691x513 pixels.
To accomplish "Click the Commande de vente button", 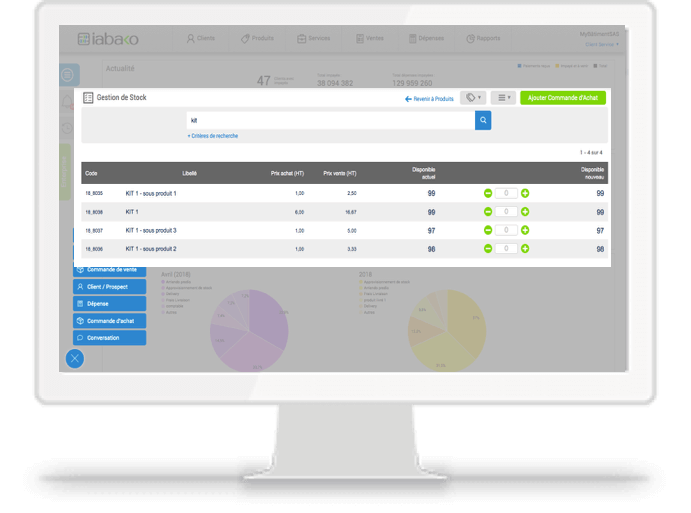I will point(109,270).
